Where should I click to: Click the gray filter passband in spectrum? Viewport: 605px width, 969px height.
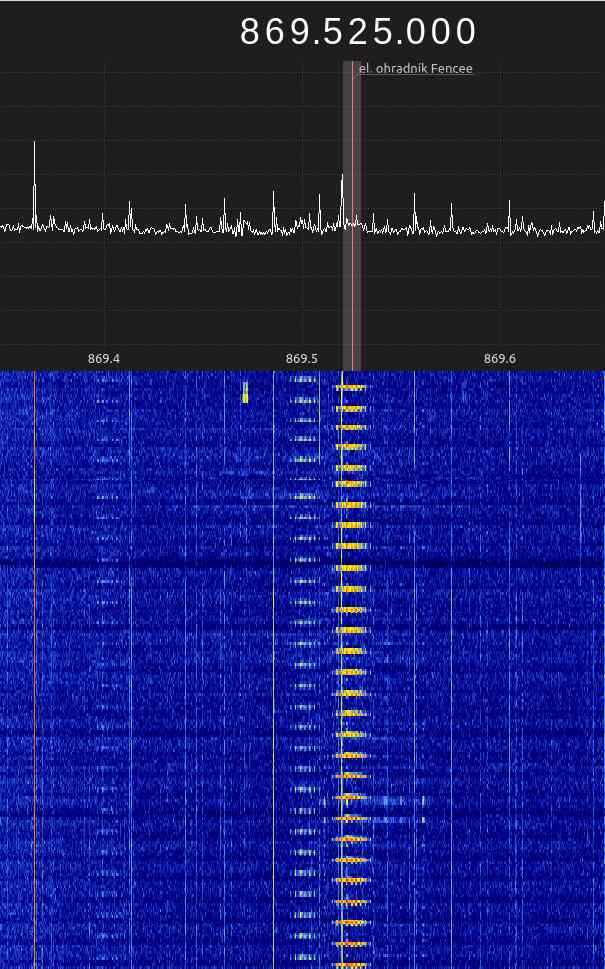347,300
